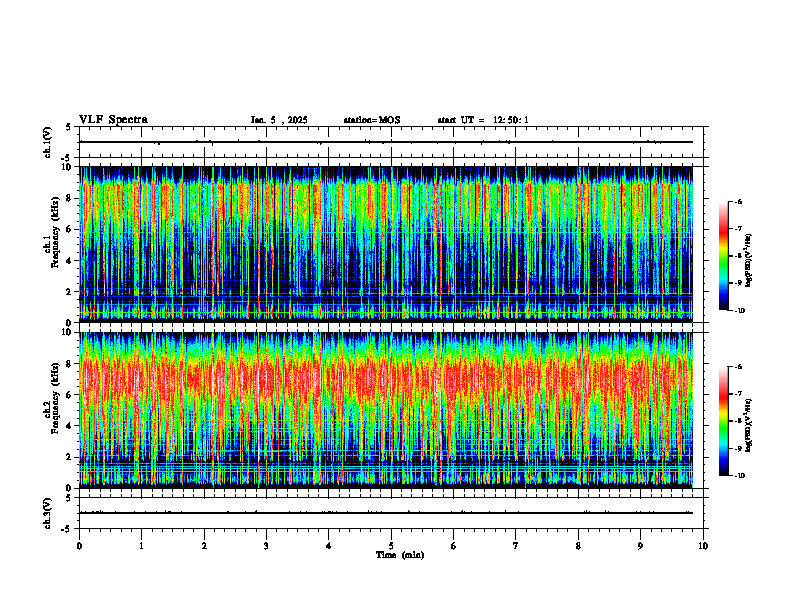Click the "-10" label on ch.2 colorbar

pyautogui.click(x=739, y=476)
